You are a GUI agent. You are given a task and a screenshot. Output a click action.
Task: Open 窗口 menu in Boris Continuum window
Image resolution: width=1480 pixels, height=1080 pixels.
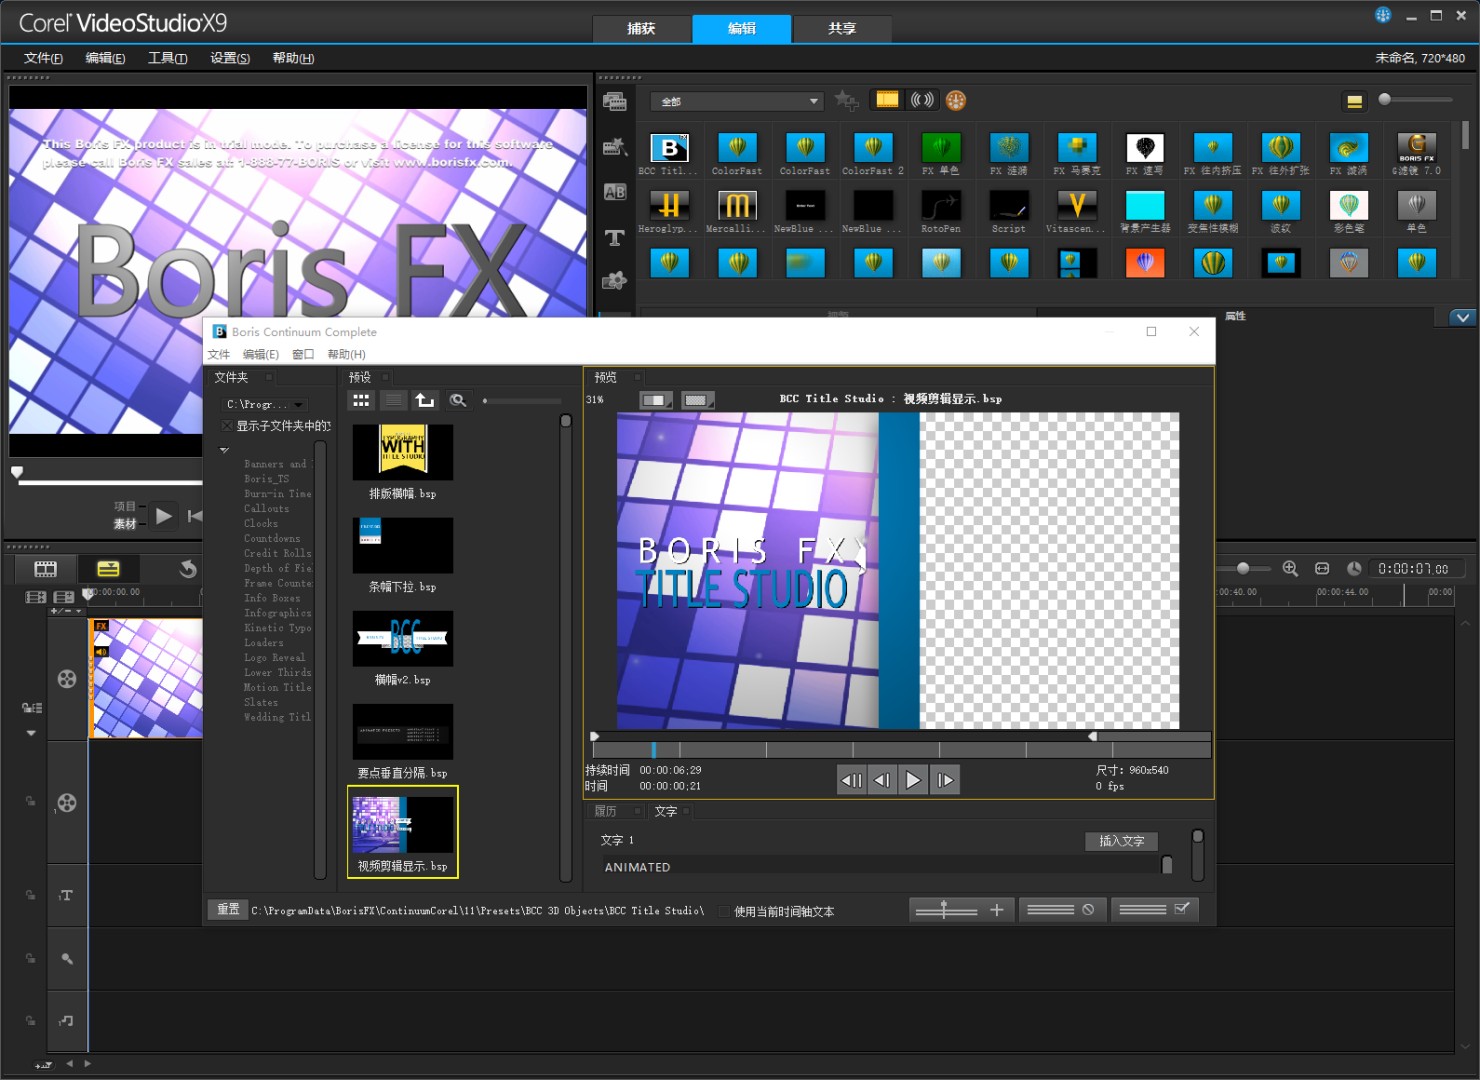[x=303, y=354]
